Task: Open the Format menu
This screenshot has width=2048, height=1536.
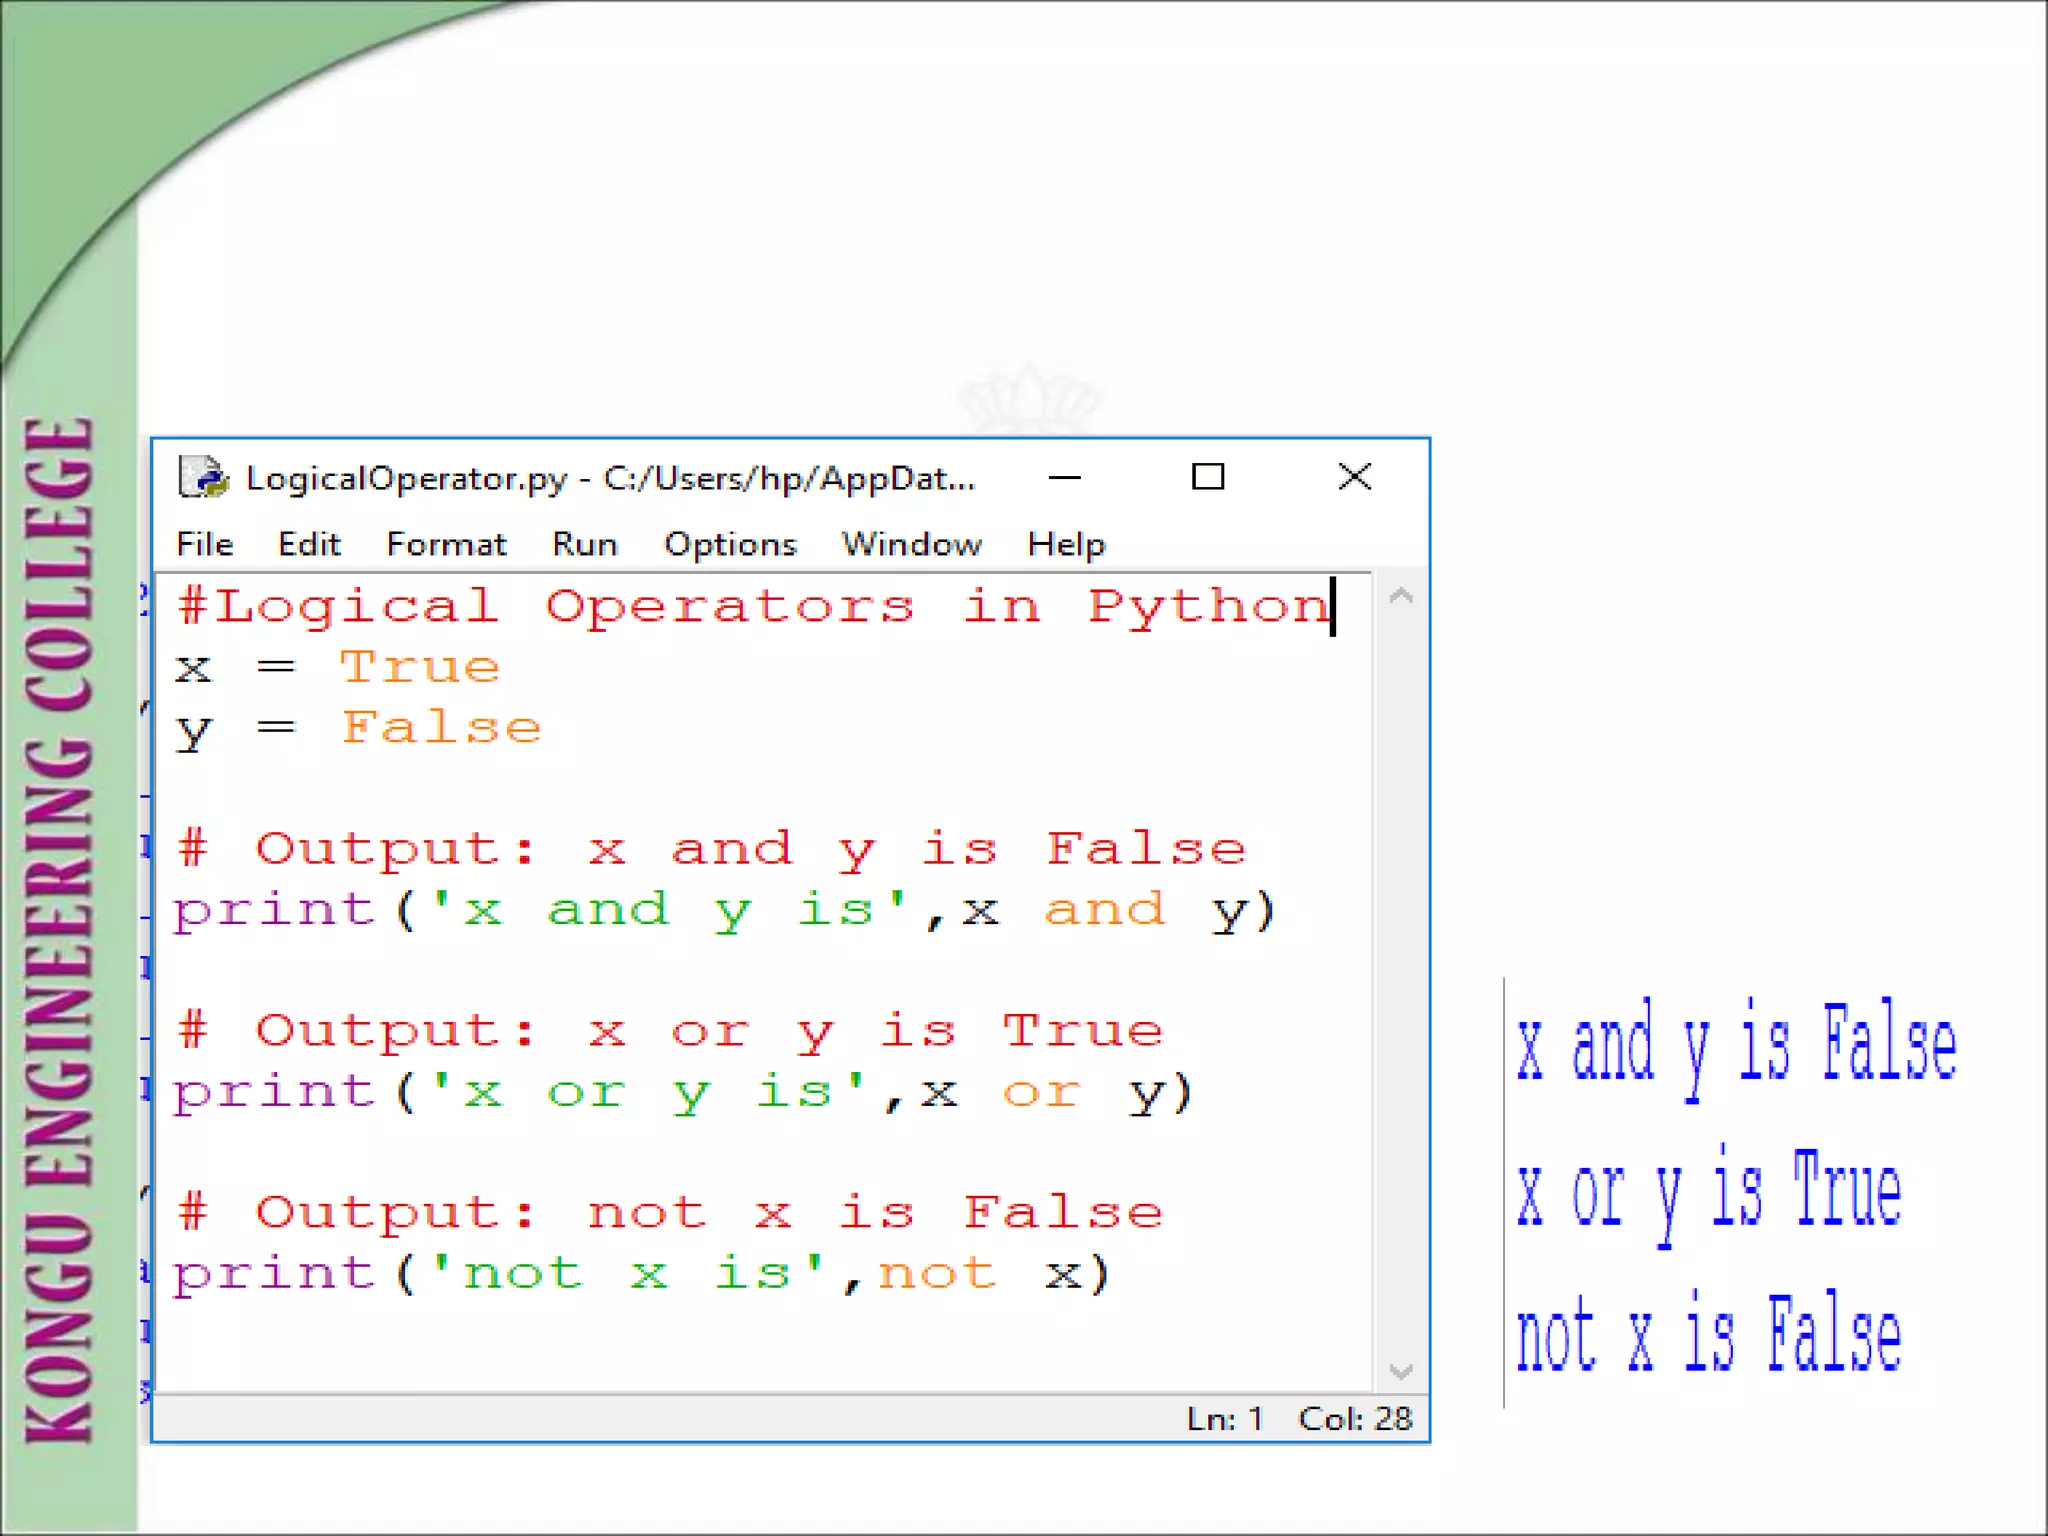Action: [x=446, y=544]
